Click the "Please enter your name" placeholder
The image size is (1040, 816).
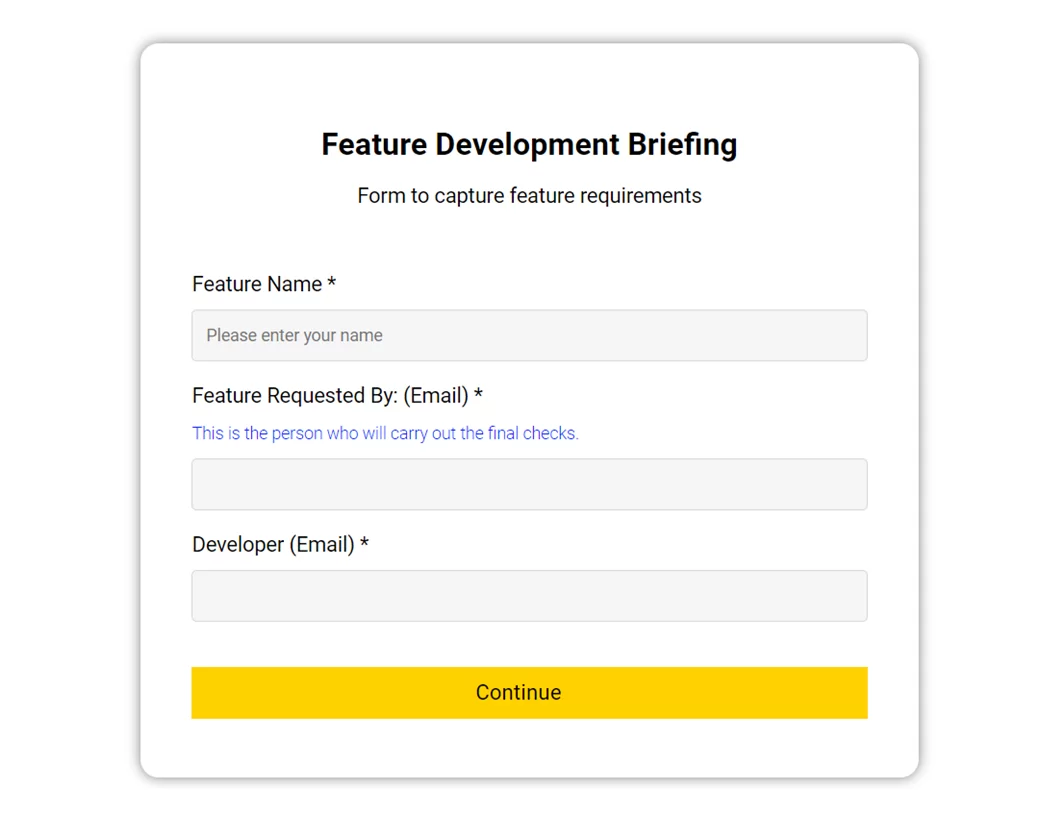[294, 335]
